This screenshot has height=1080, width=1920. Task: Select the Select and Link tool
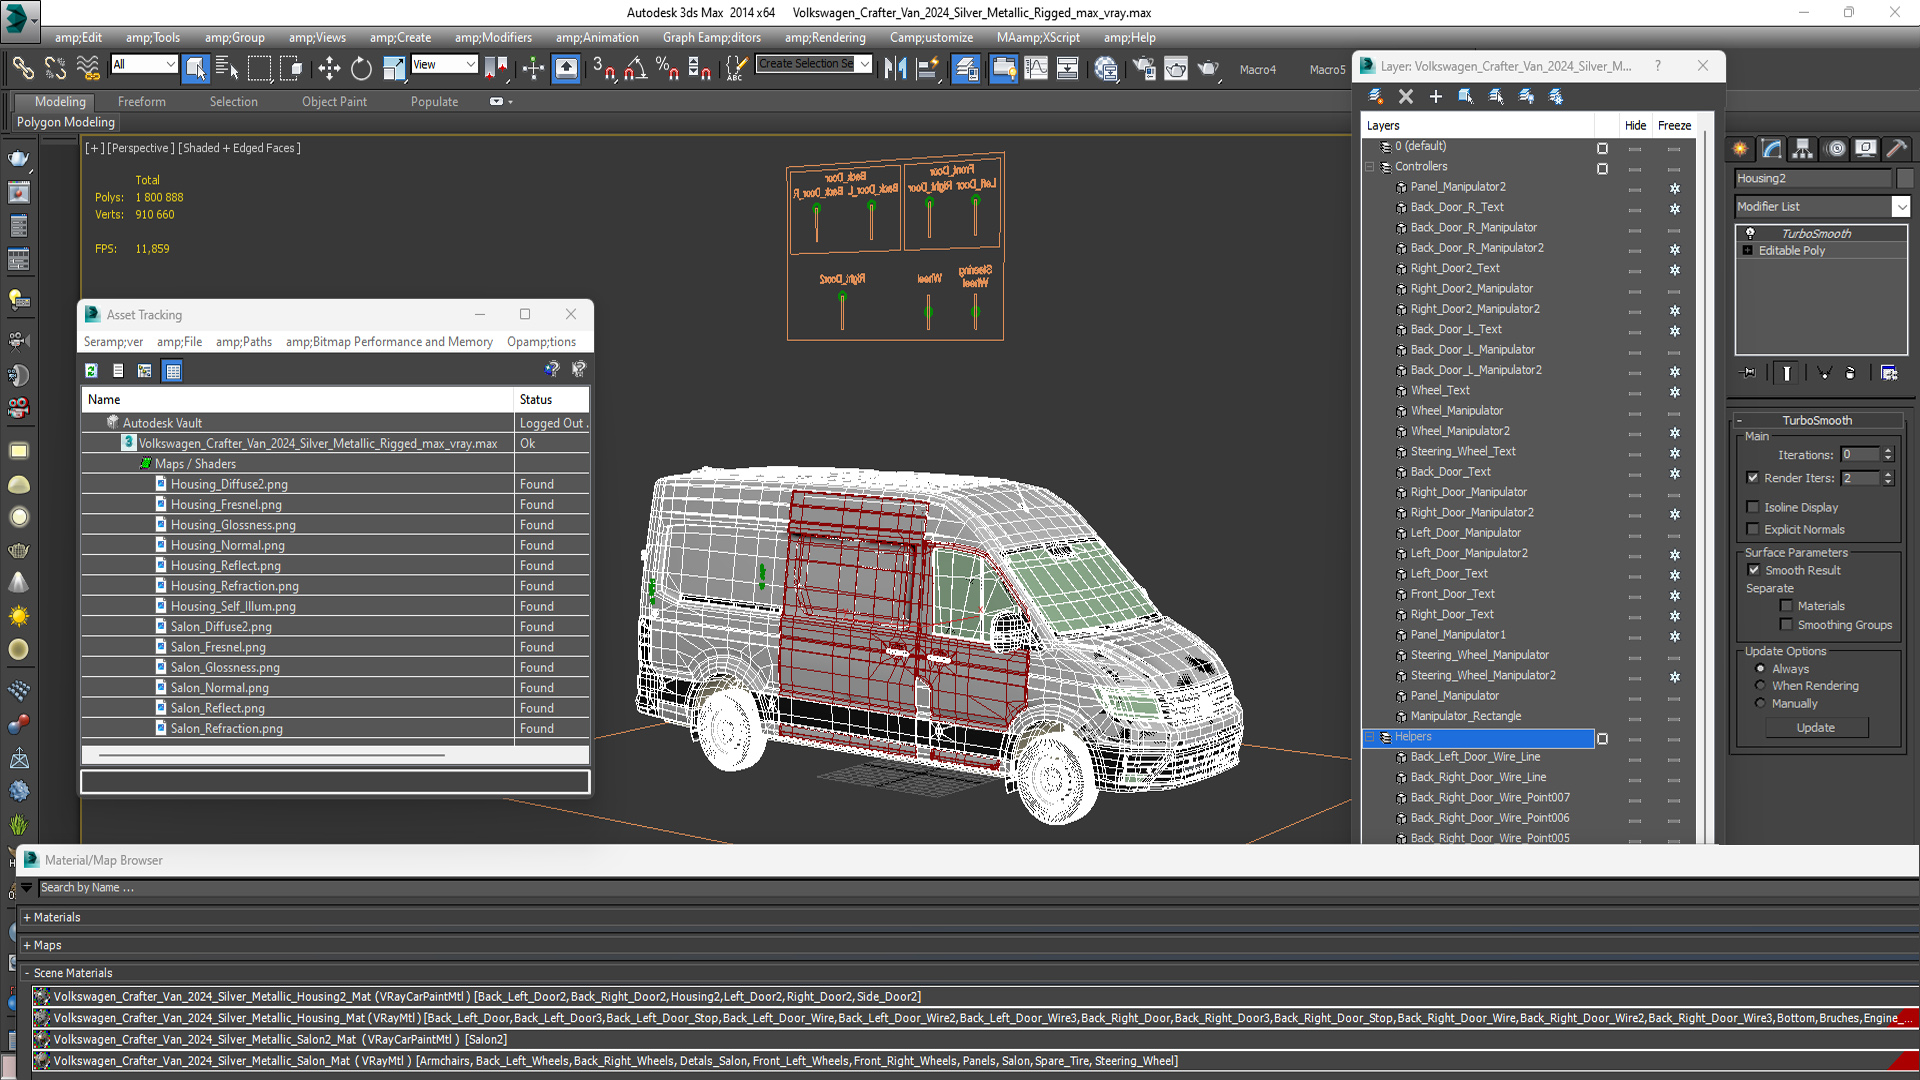pyautogui.click(x=22, y=68)
